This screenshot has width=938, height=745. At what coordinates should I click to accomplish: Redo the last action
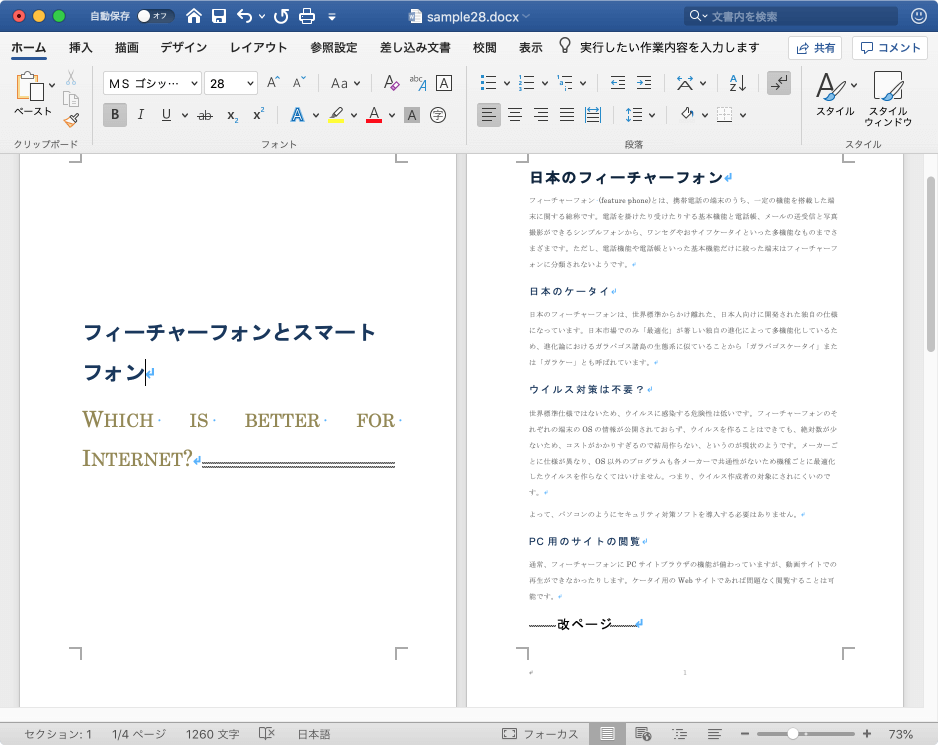(x=281, y=16)
